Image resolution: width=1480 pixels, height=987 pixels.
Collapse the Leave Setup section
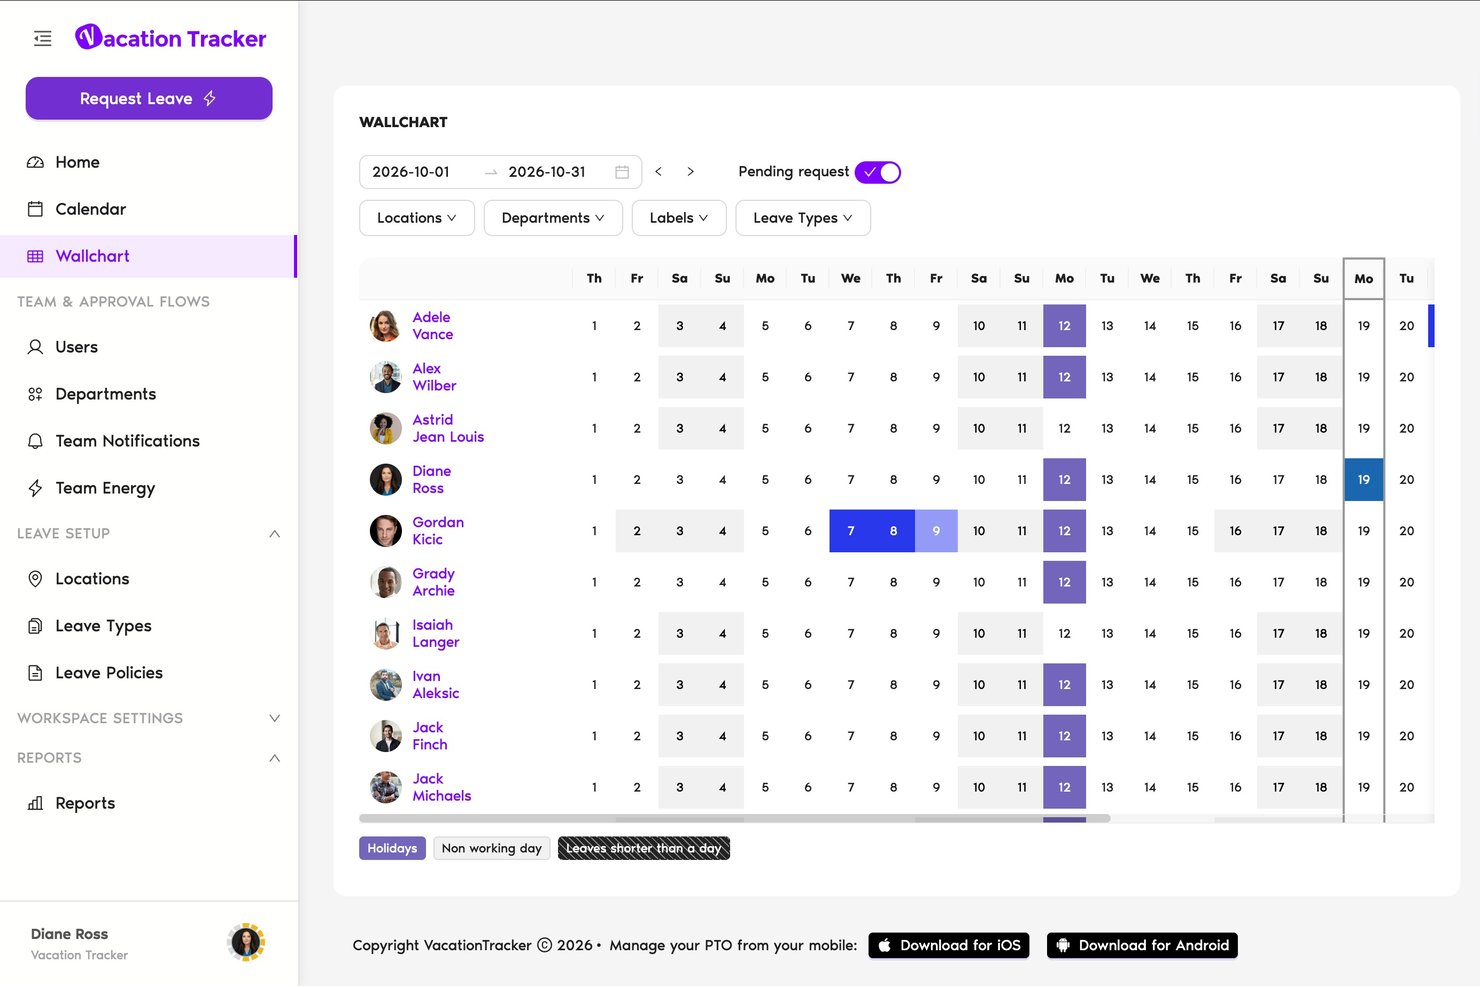tap(275, 534)
